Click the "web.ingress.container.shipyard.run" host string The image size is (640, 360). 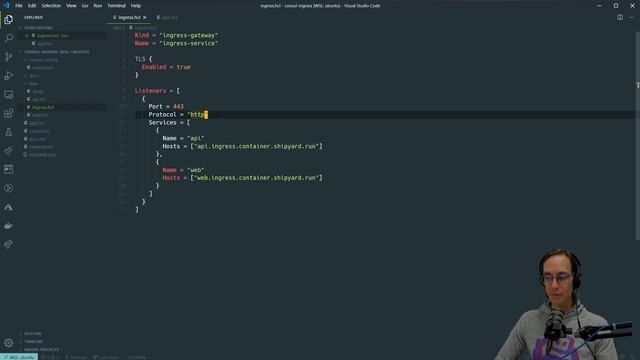(x=257, y=178)
